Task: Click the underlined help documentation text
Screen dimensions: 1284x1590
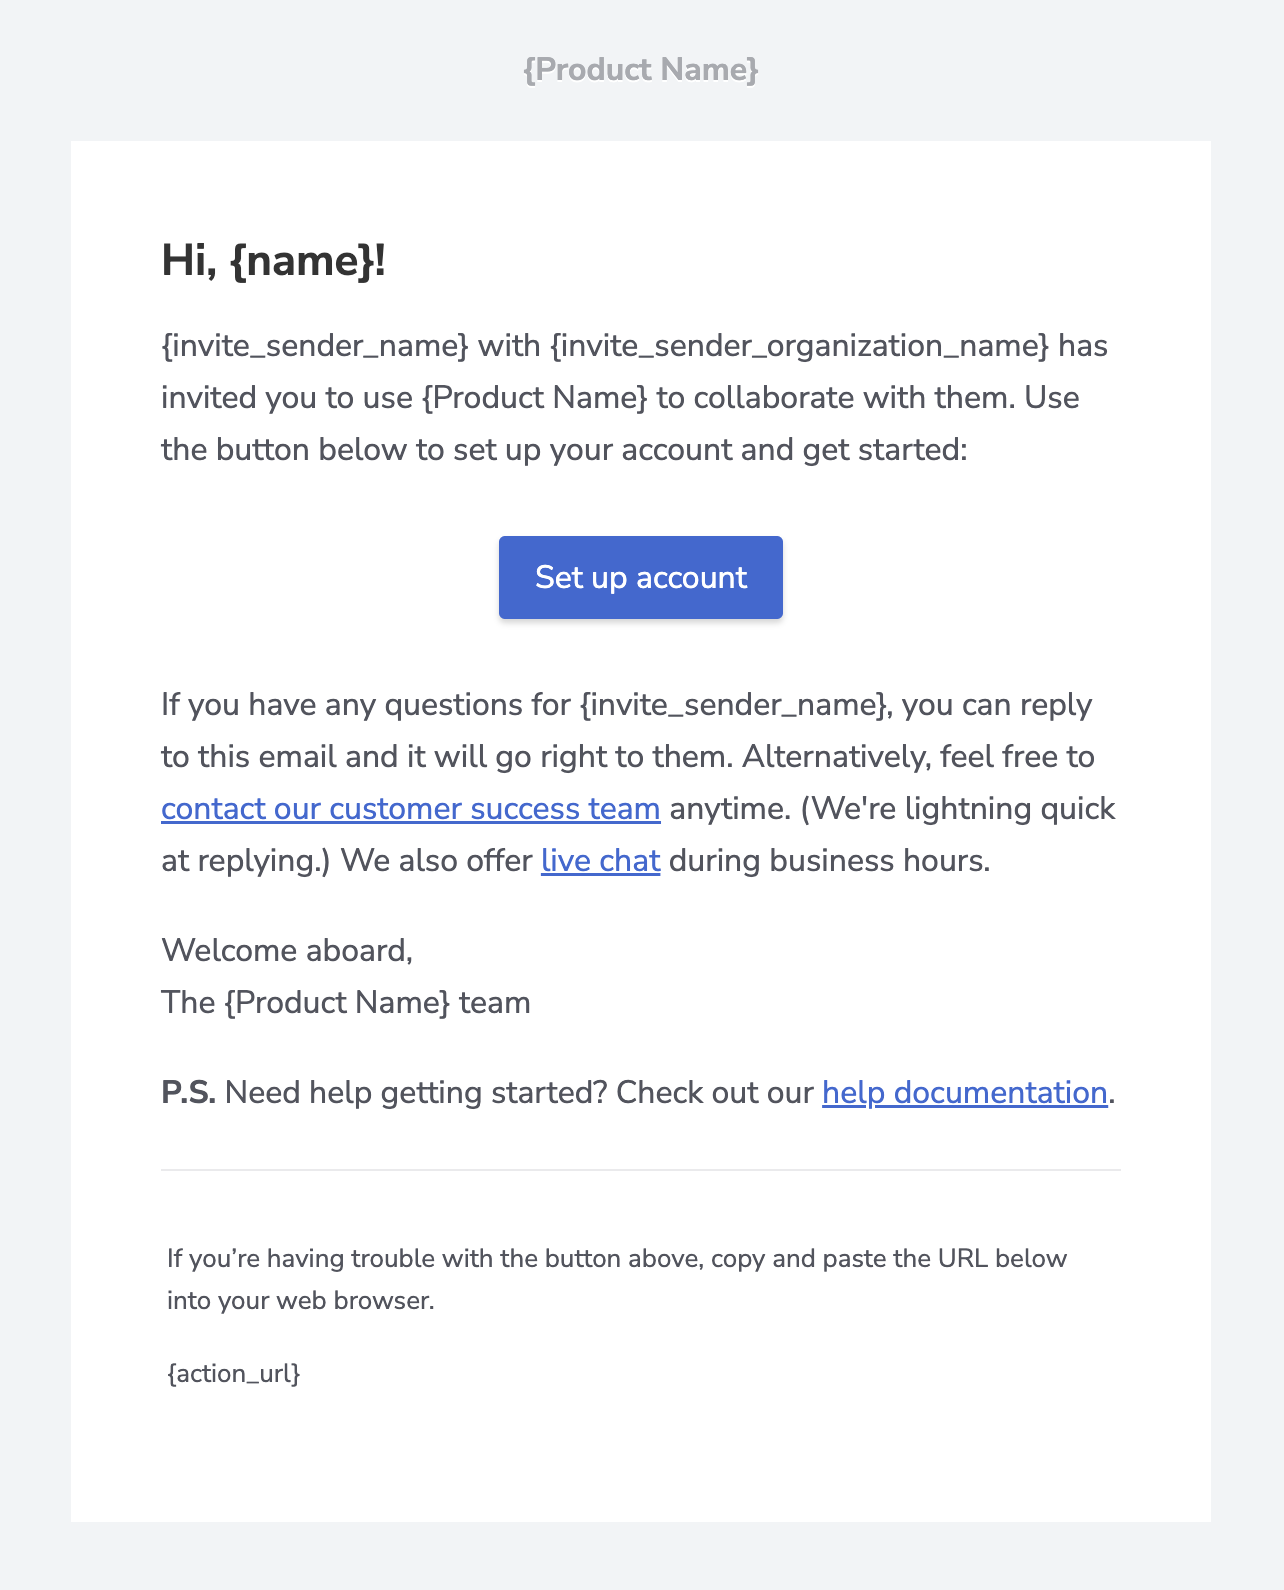Action: [x=962, y=1092]
